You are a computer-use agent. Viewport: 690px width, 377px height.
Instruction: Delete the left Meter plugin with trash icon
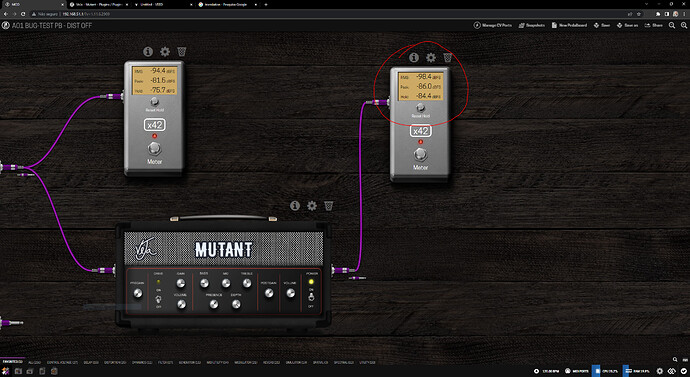tap(181, 51)
